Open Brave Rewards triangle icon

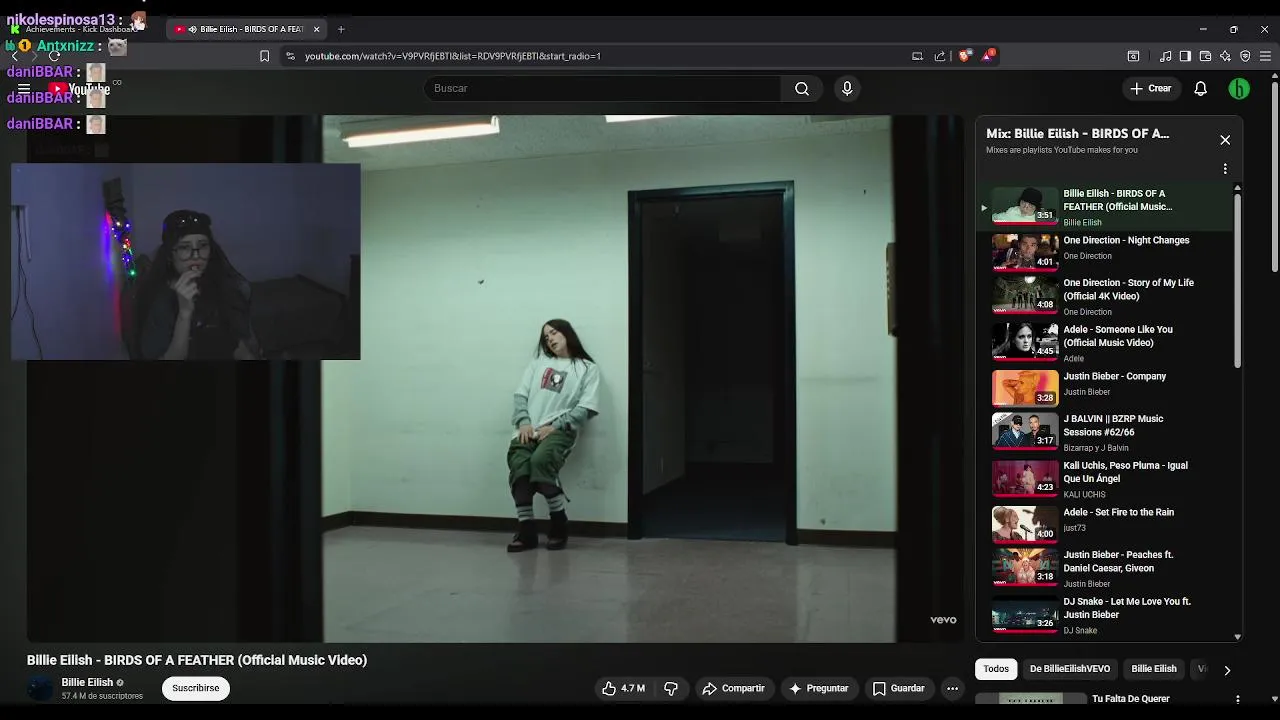pyautogui.click(x=988, y=55)
